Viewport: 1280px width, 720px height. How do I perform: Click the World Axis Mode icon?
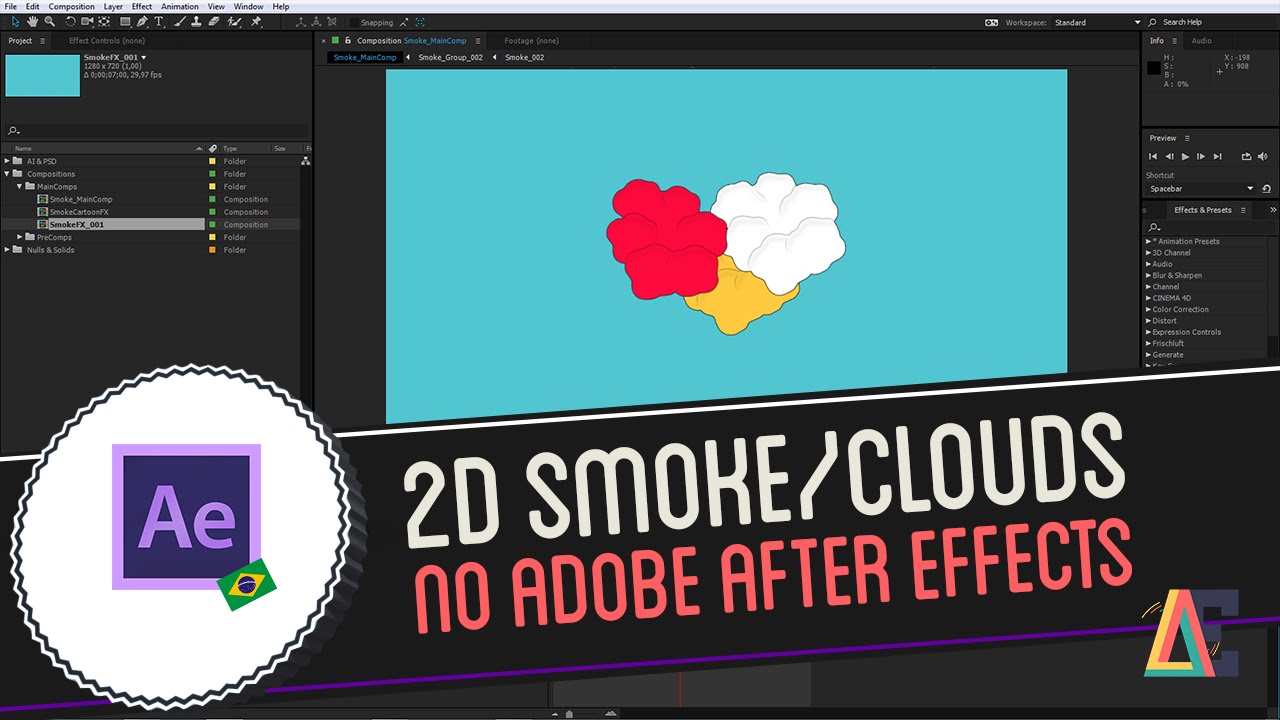[x=318, y=22]
